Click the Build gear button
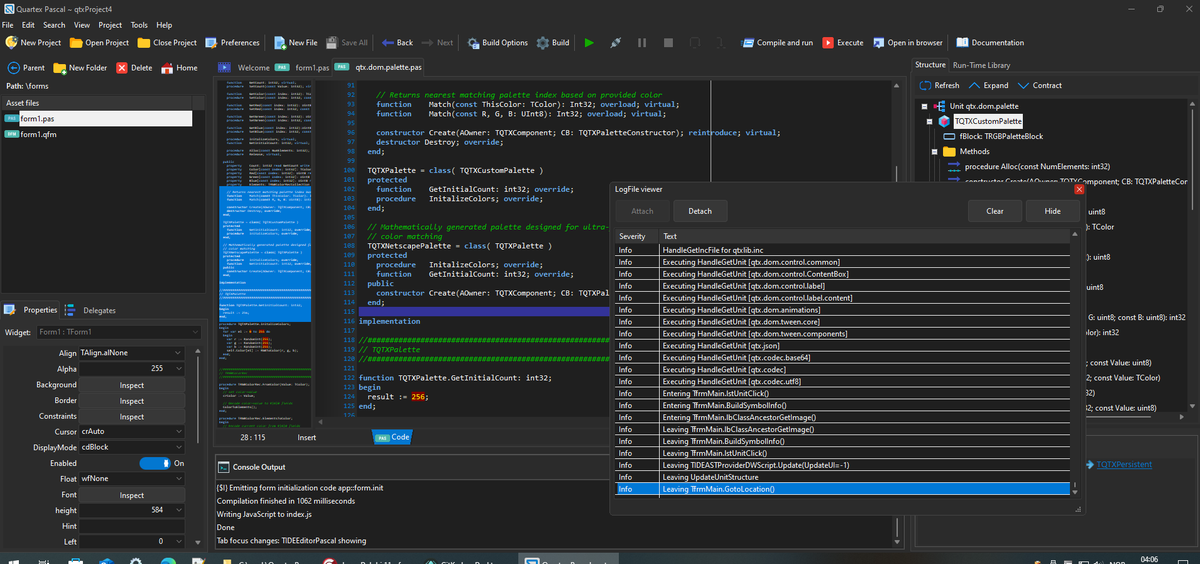1200x564 pixels. [543, 43]
